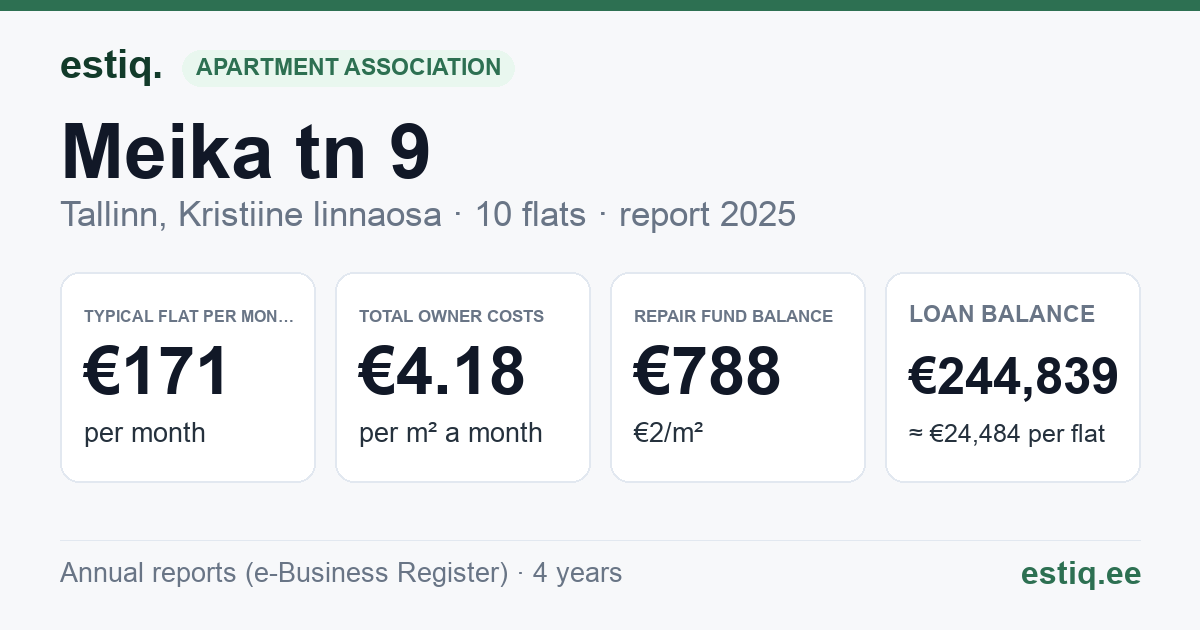This screenshot has width=1200, height=630.
Task: Visit the estiq.ee link
Action: [1080, 573]
